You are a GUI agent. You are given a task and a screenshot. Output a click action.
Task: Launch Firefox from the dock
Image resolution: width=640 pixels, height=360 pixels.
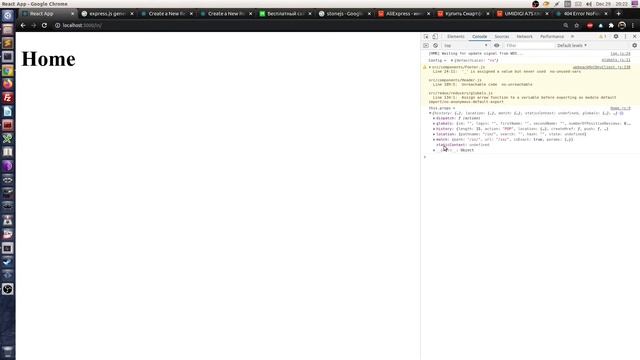[x=7, y=84]
